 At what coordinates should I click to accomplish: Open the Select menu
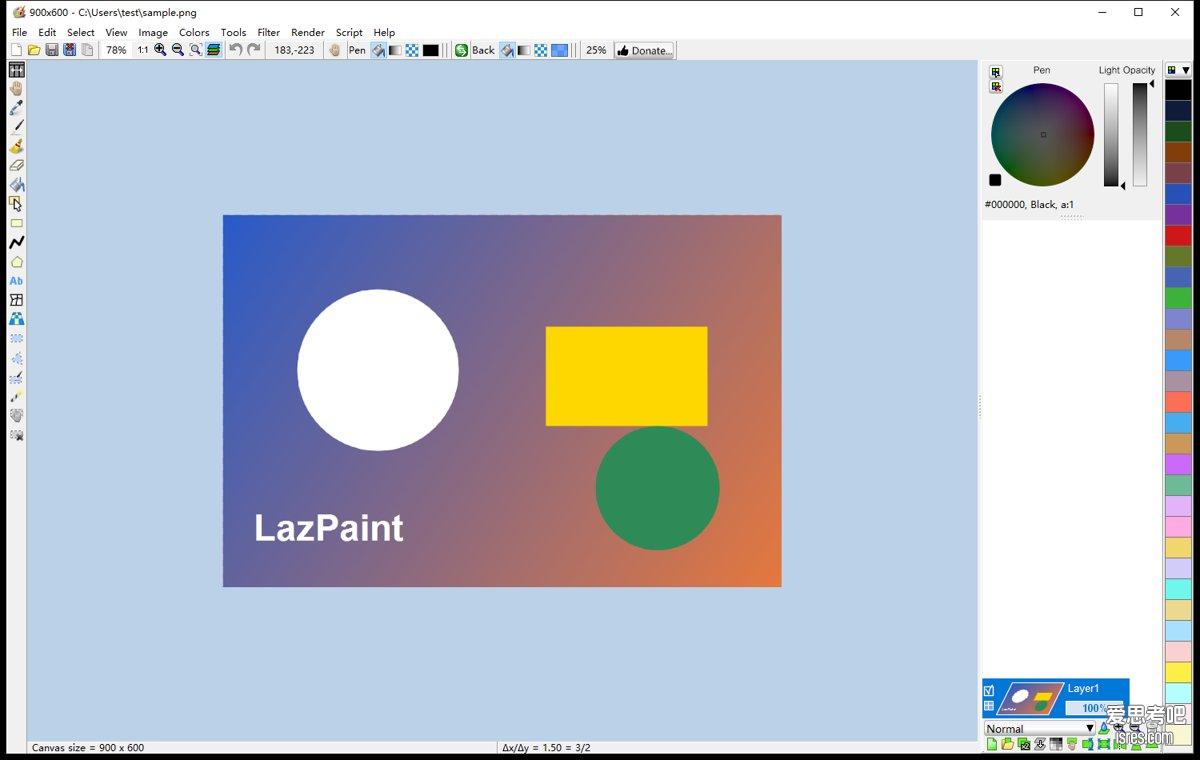coord(81,32)
